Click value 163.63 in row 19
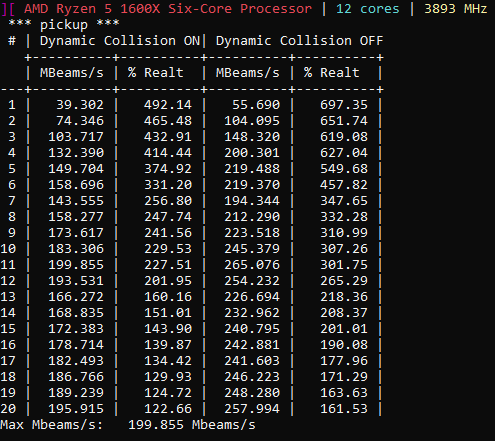Viewport: 495px width, 441px height. (344, 393)
